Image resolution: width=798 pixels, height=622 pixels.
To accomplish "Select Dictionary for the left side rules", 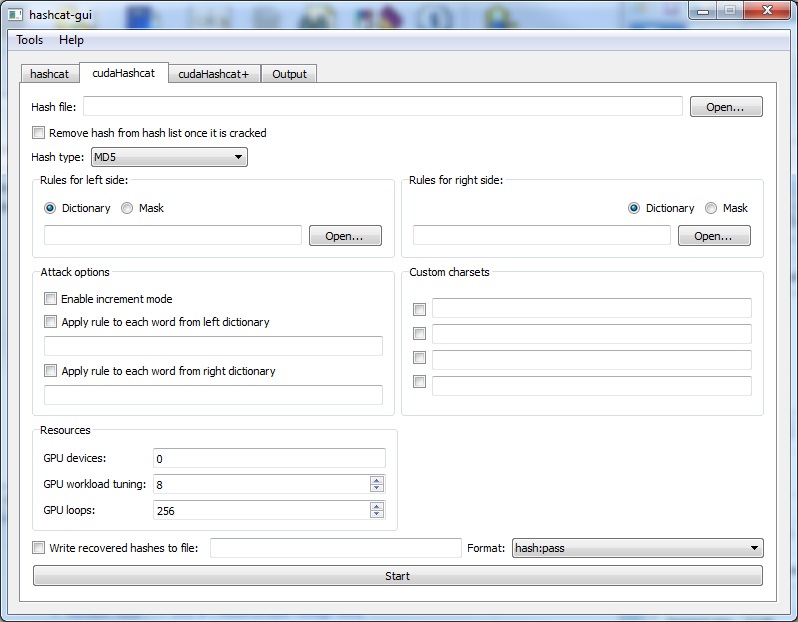I will tap(50, 208).
